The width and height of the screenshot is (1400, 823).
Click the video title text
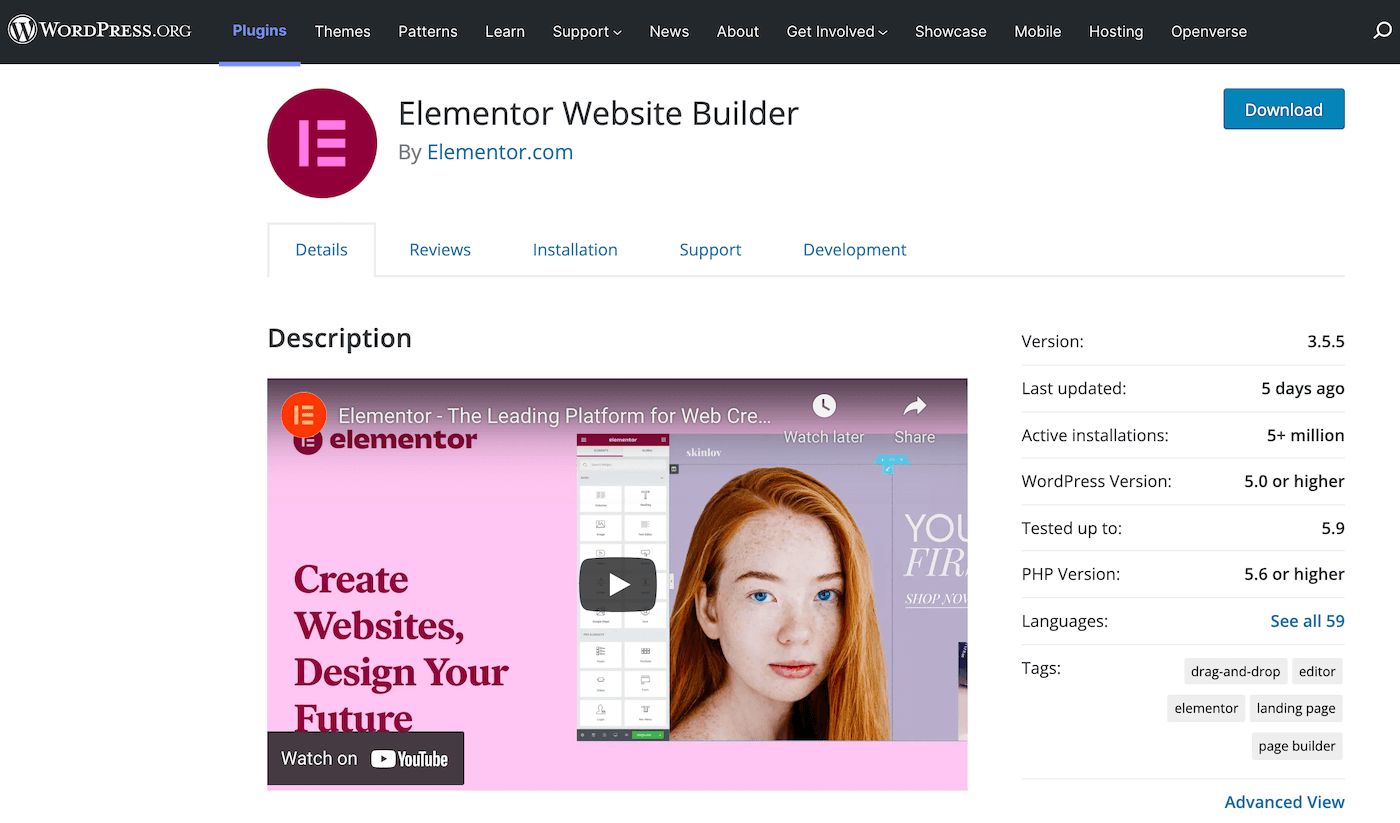(555, 415)
